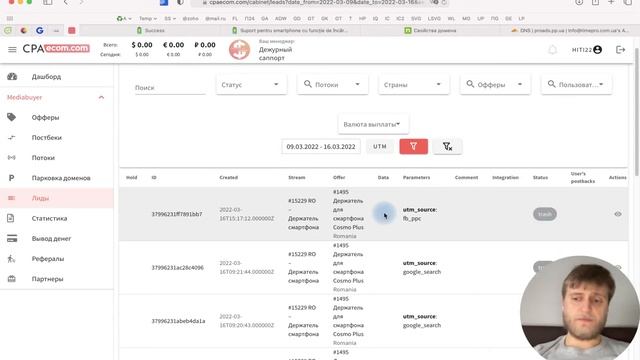Click the manager avatar image
The height and width of the screenshot is (360, 640).
tap(239, 50)
